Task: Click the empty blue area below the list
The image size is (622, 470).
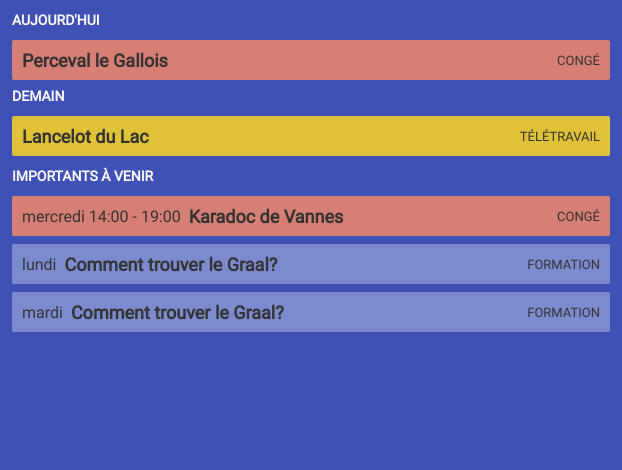Action: [311, 400]
